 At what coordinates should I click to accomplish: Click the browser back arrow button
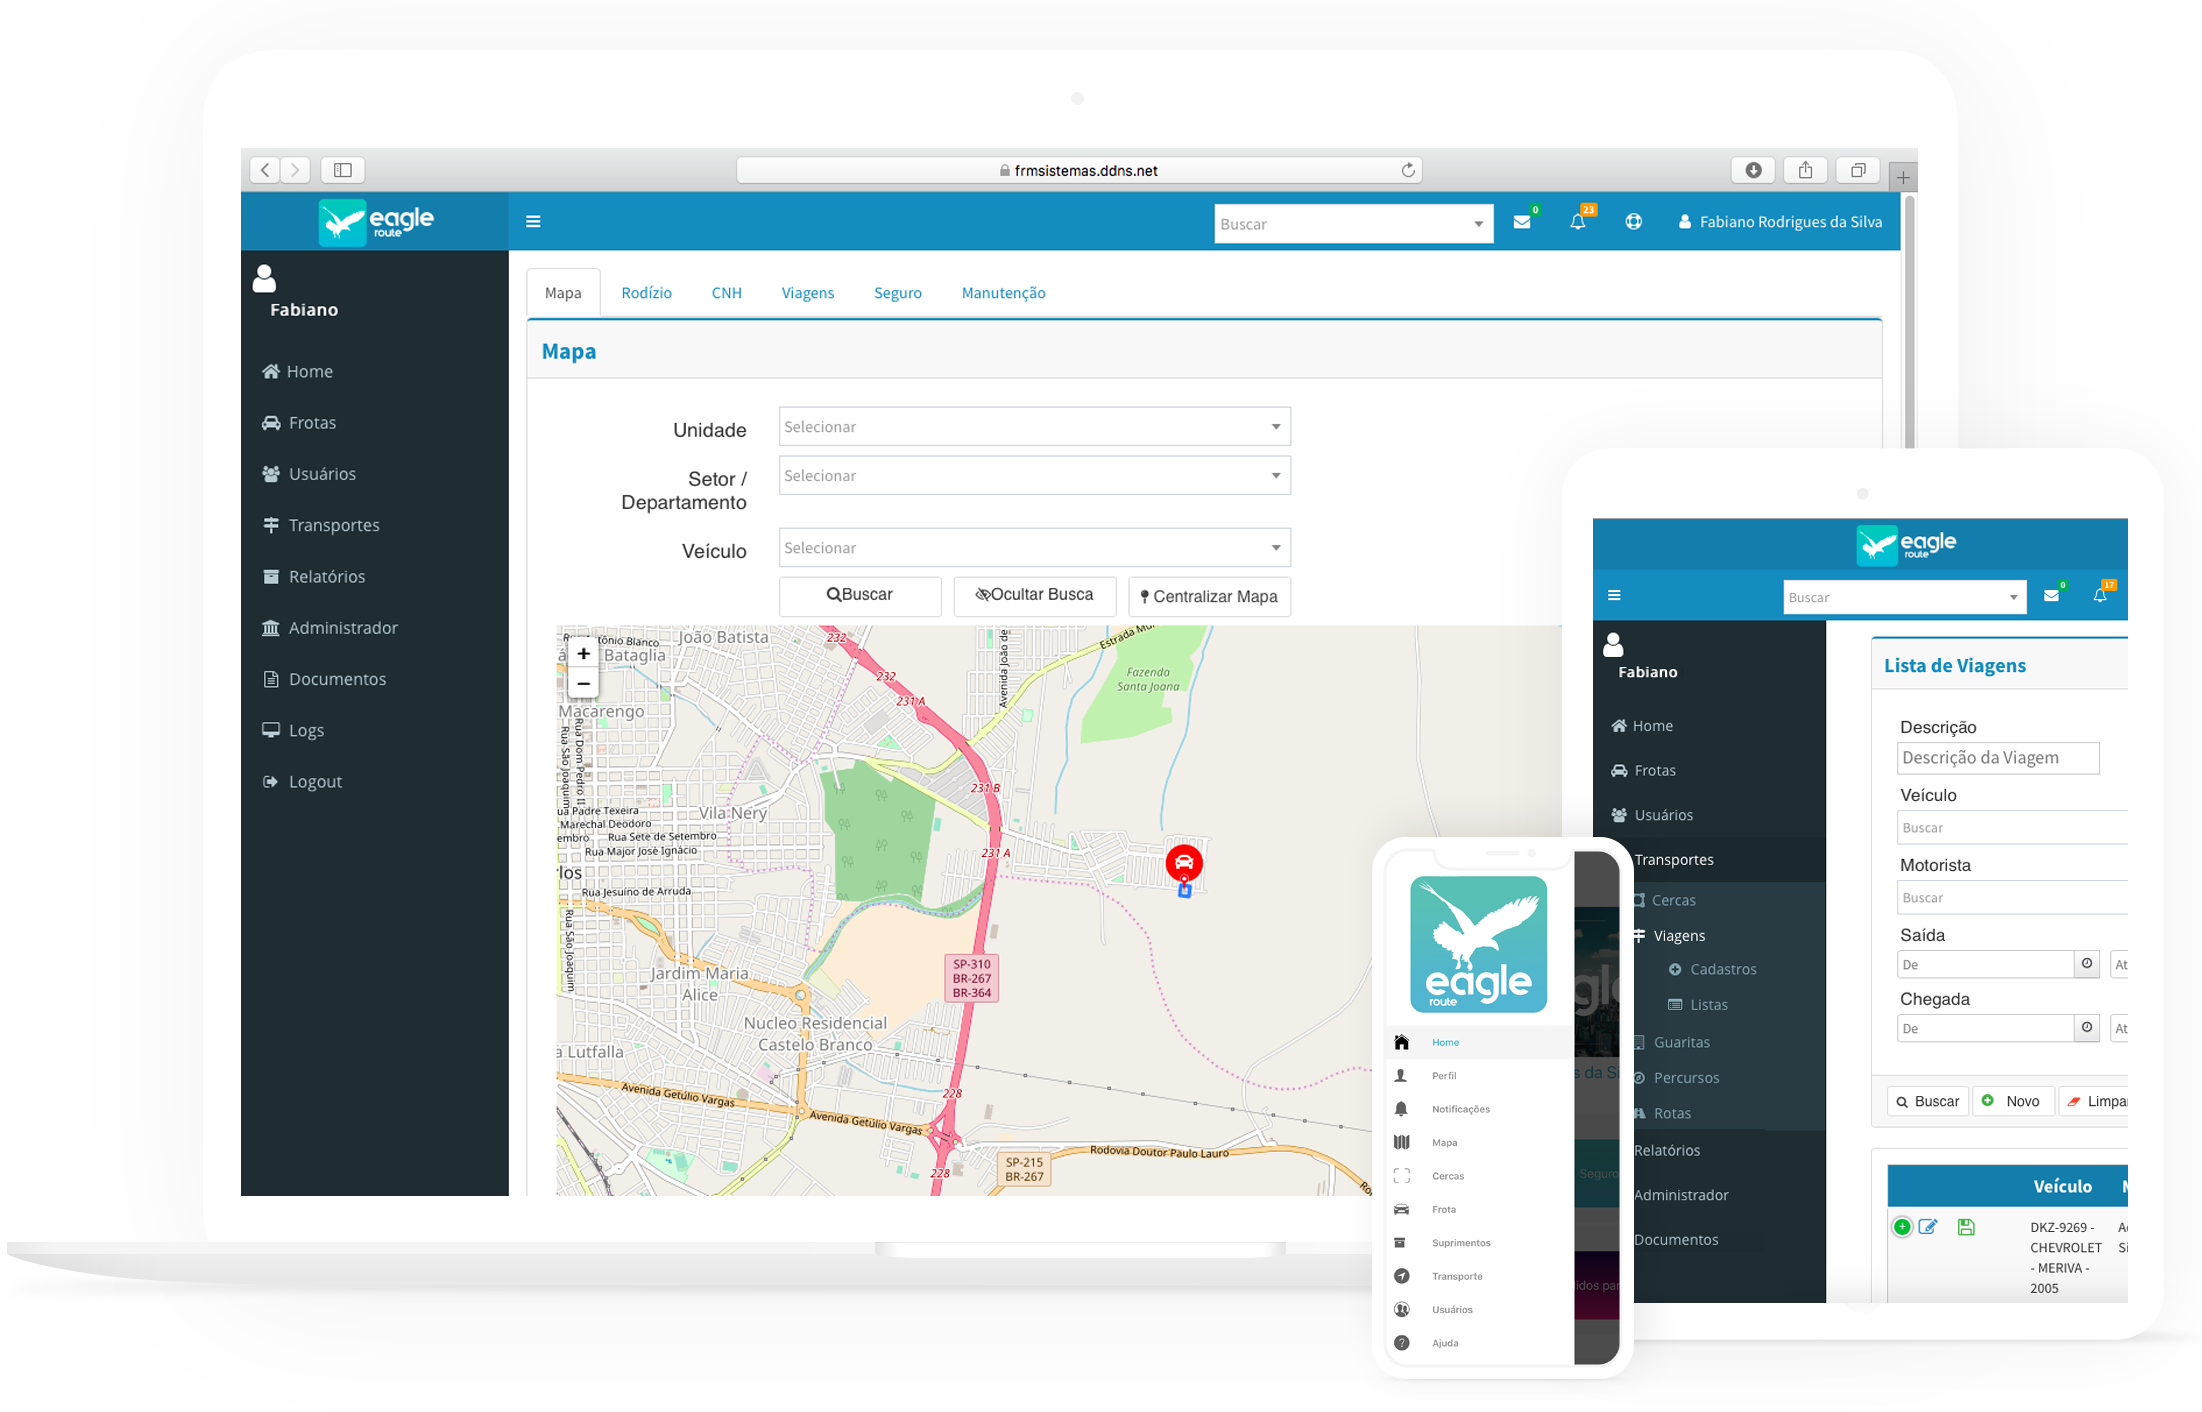coord(265,170)
